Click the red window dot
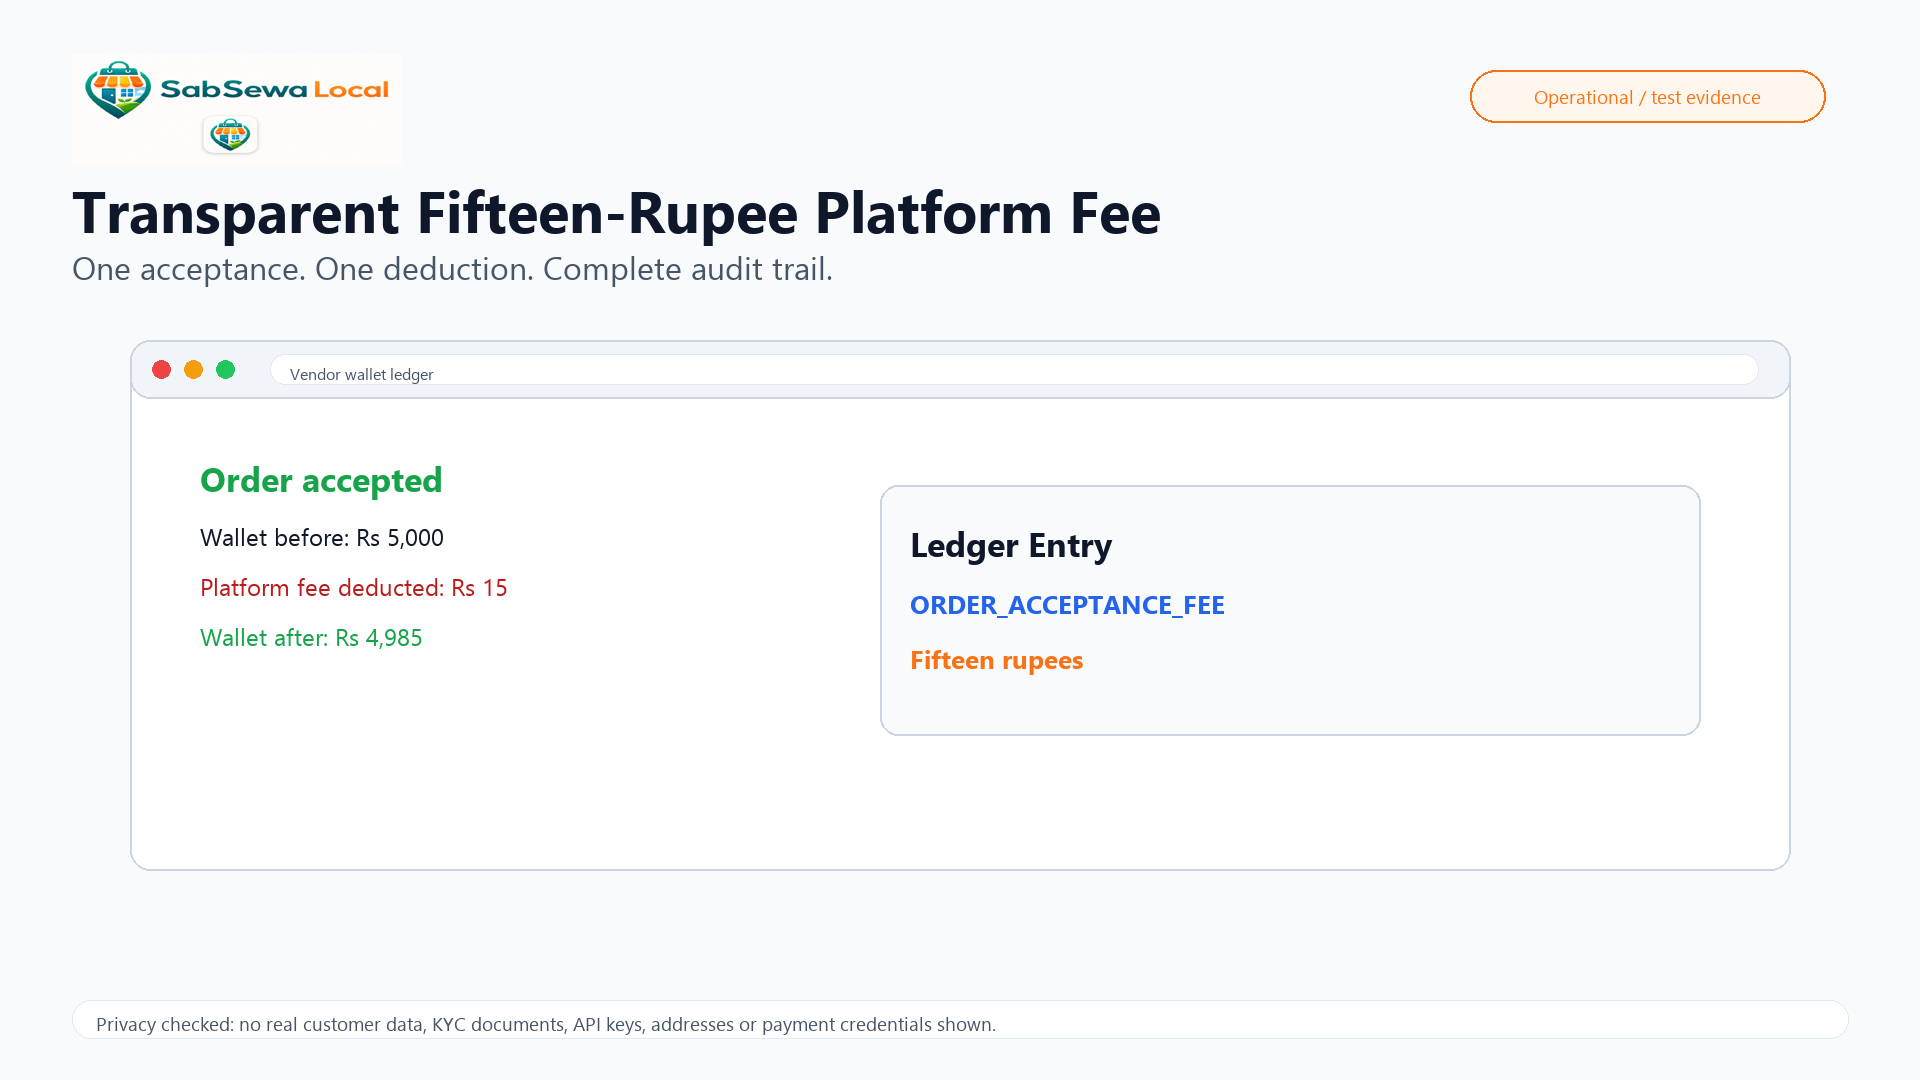 (x=161, y=370)
